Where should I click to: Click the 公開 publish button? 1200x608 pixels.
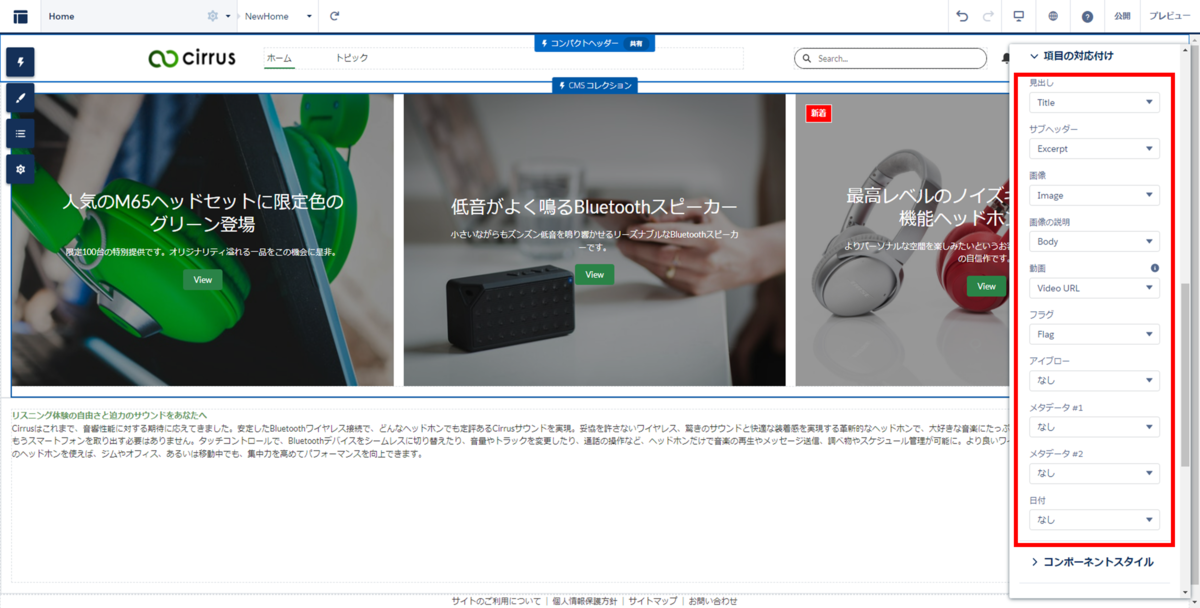pos(1122,16)
